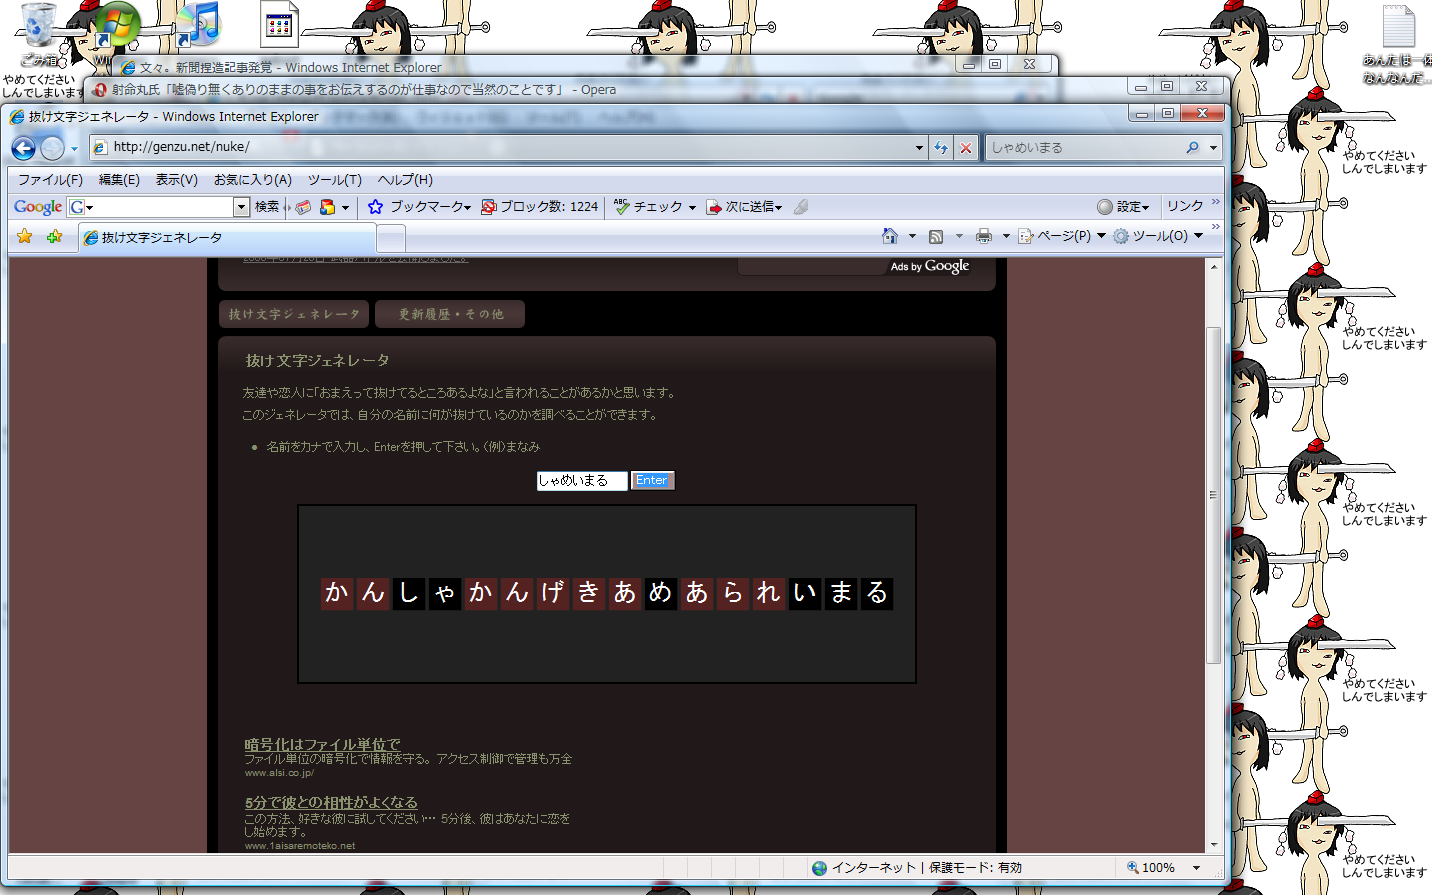Stop loading with the red X icon

(966, 148)
